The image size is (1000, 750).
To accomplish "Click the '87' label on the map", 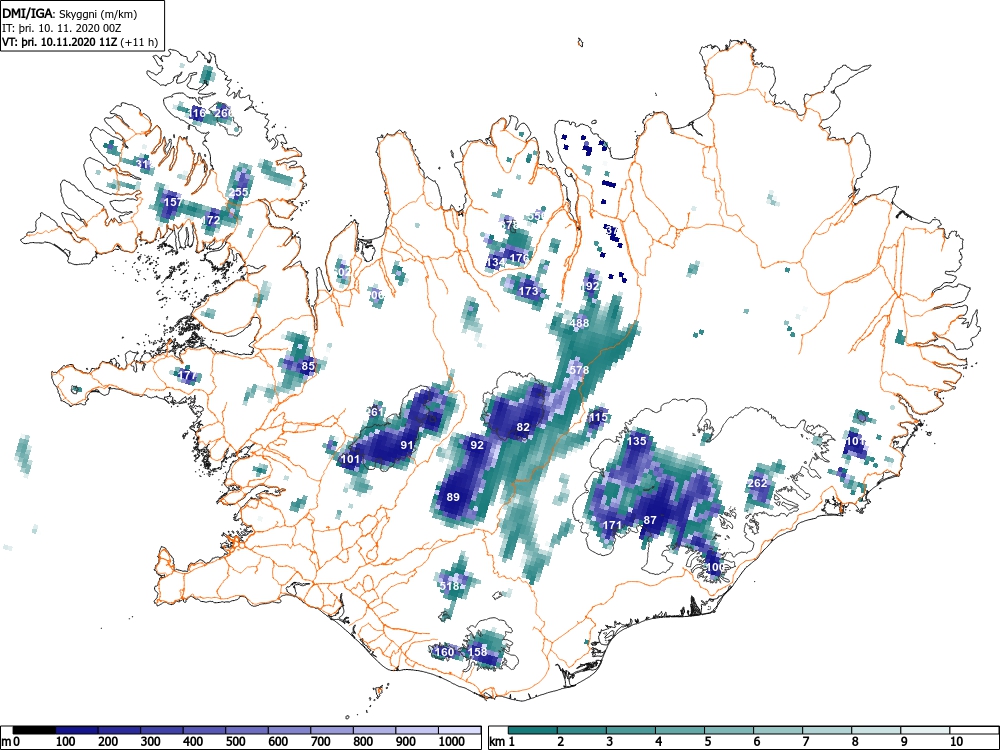I will [x=650, y=520].
